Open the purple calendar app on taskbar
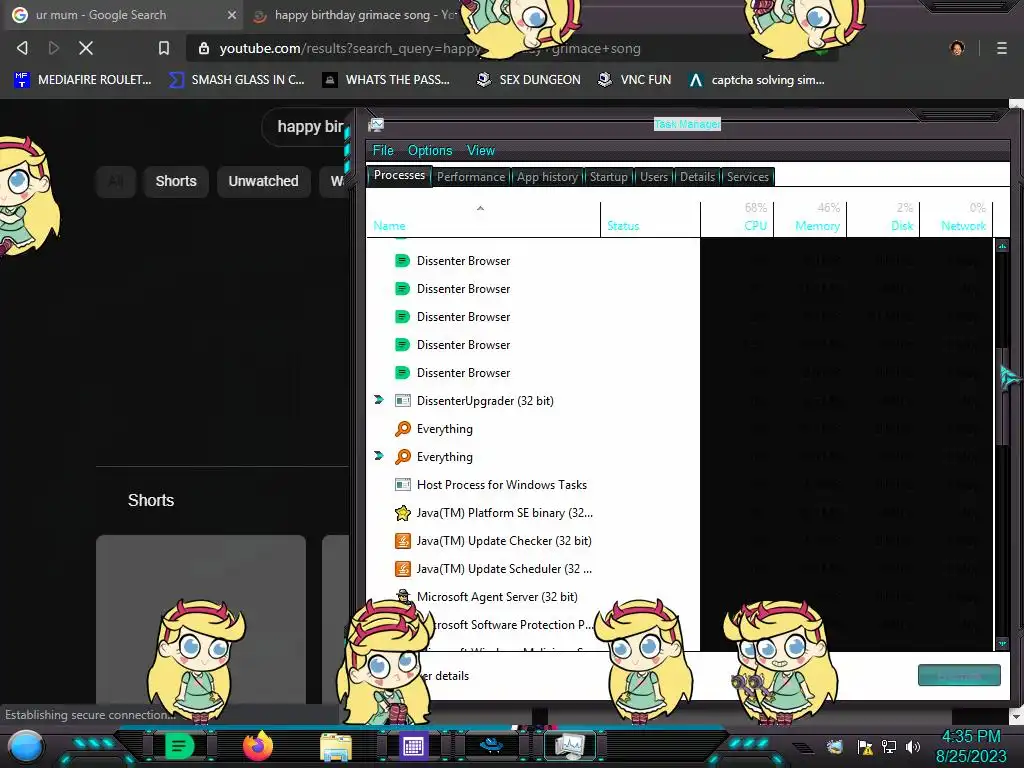This screenshot has height=768, width=1024. click(x=413, y=746)
